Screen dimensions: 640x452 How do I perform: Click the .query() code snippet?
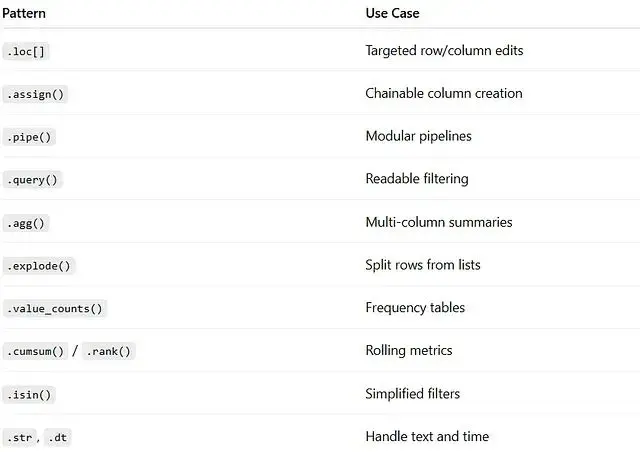[33, 180]
